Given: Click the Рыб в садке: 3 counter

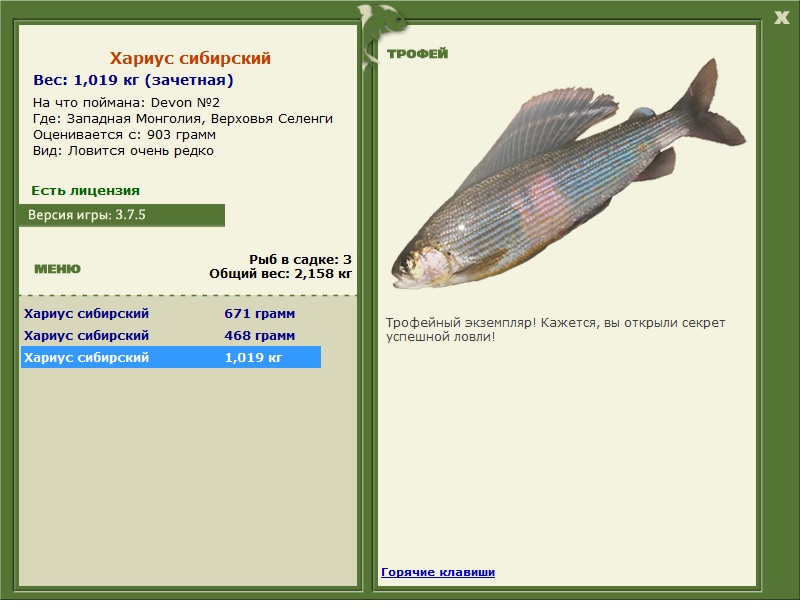Looking at the screenshot, I should 300,259.
